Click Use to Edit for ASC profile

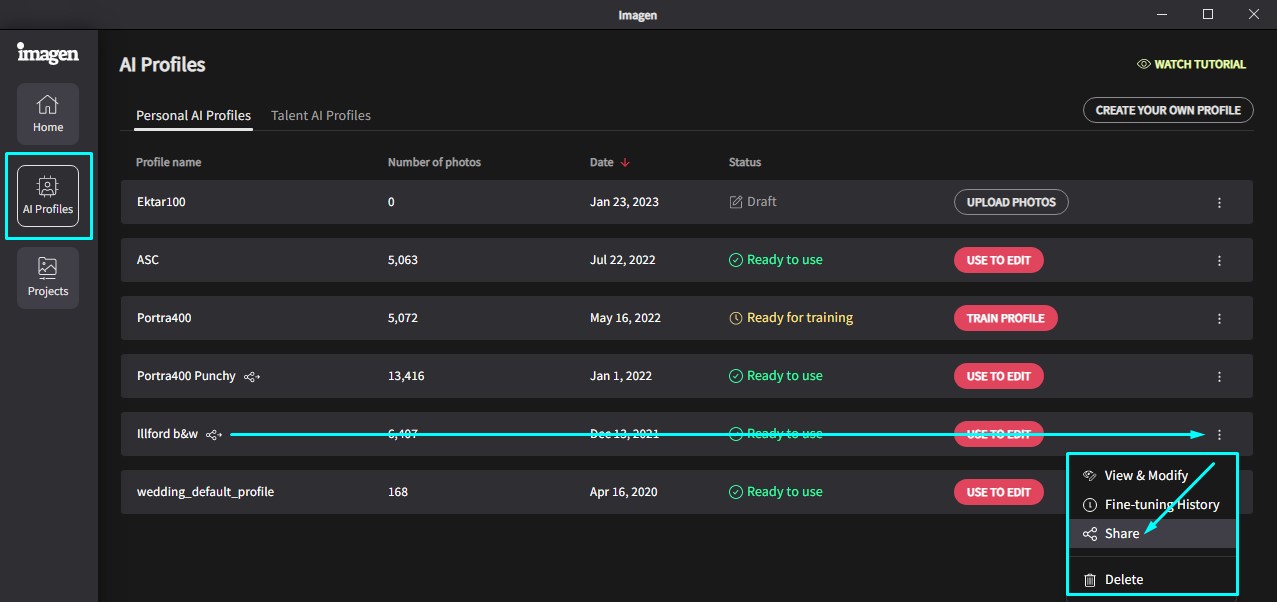pos(998,260)
